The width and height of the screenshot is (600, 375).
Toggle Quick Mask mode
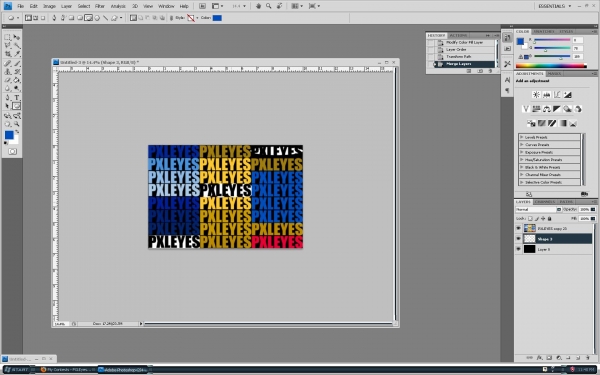[x=12, y=152]
